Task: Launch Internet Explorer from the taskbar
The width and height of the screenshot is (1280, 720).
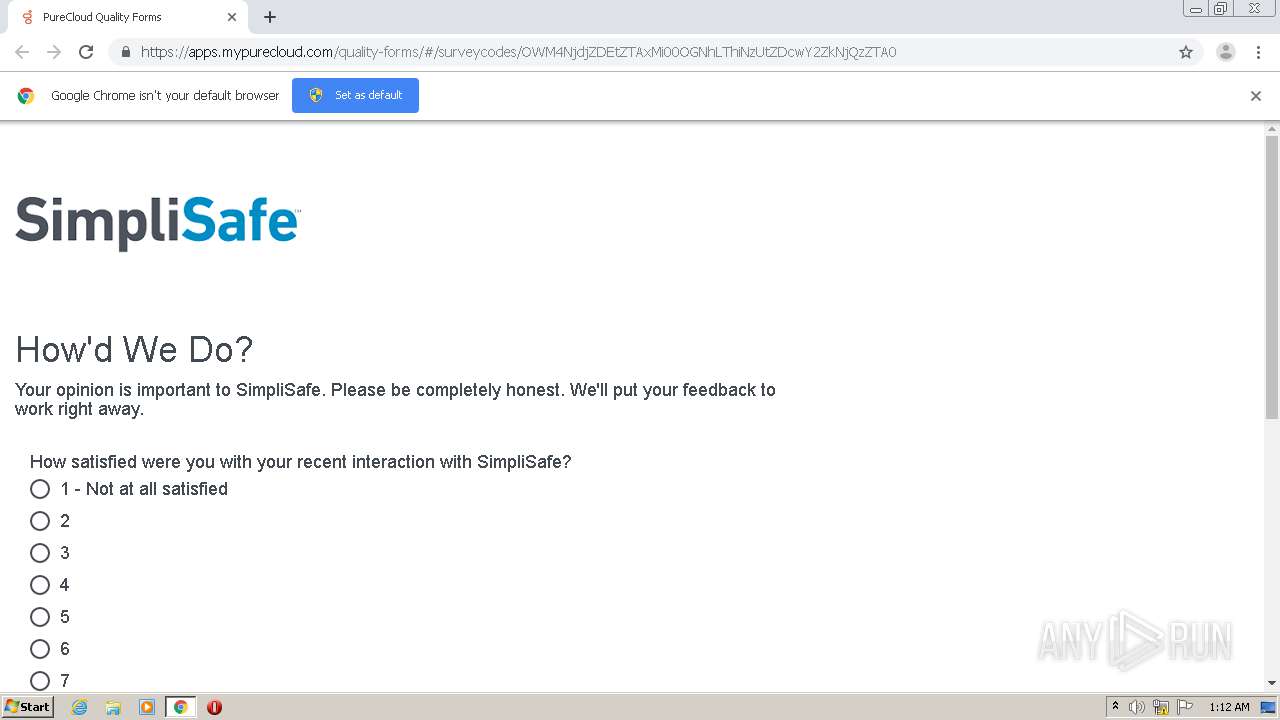Action: pos(80,707)
